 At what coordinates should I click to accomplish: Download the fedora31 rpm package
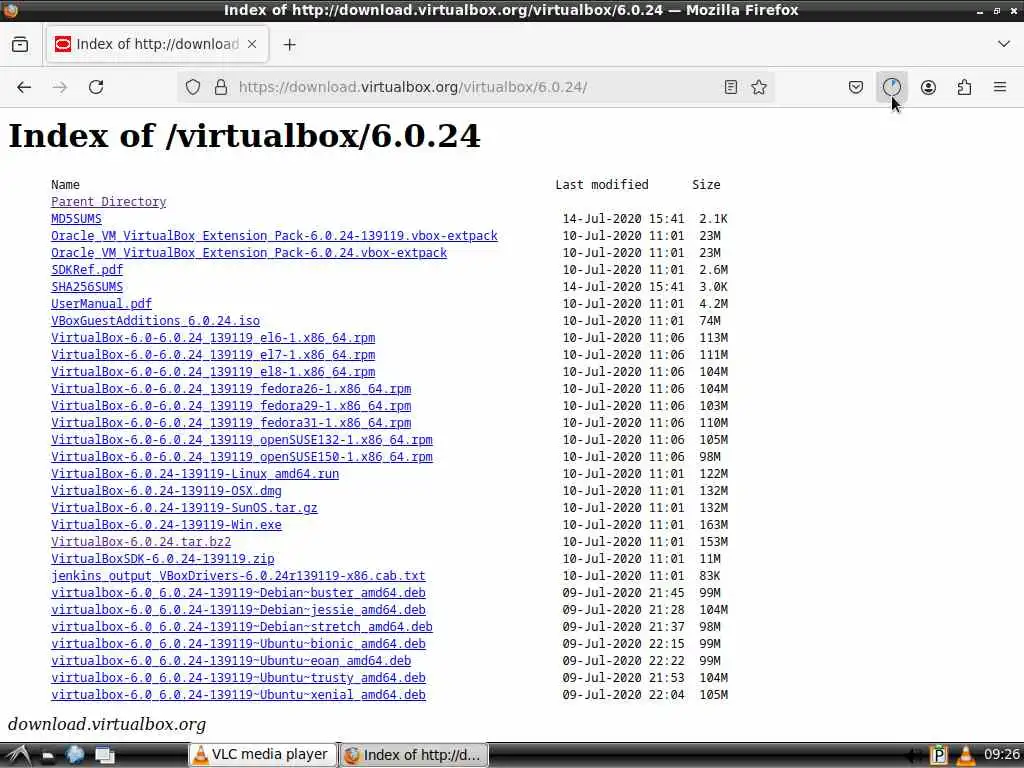coord(231,423)
